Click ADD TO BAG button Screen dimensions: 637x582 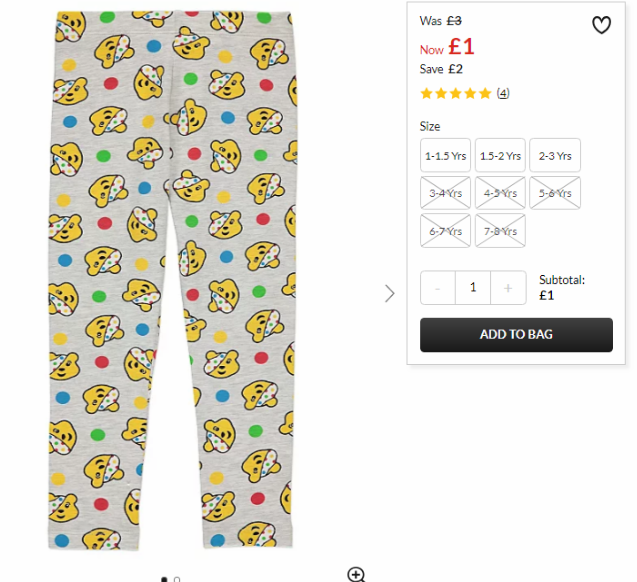[x=516, y=335]
